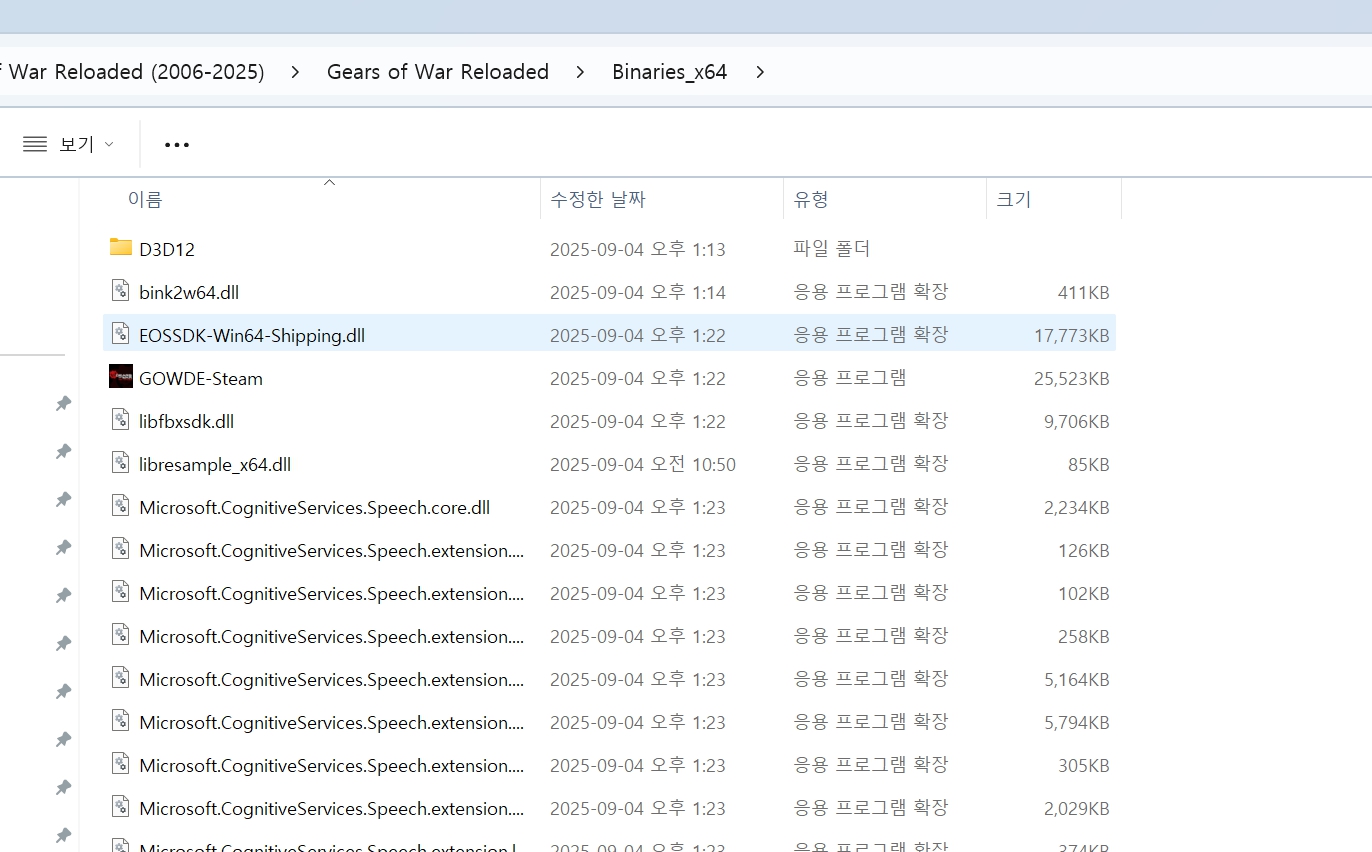The height and width of the screenshot is (852, 1372).
Task: Select the libfbxsdk.dll file name
Action: pyautogui.click(x=187, y=421)
